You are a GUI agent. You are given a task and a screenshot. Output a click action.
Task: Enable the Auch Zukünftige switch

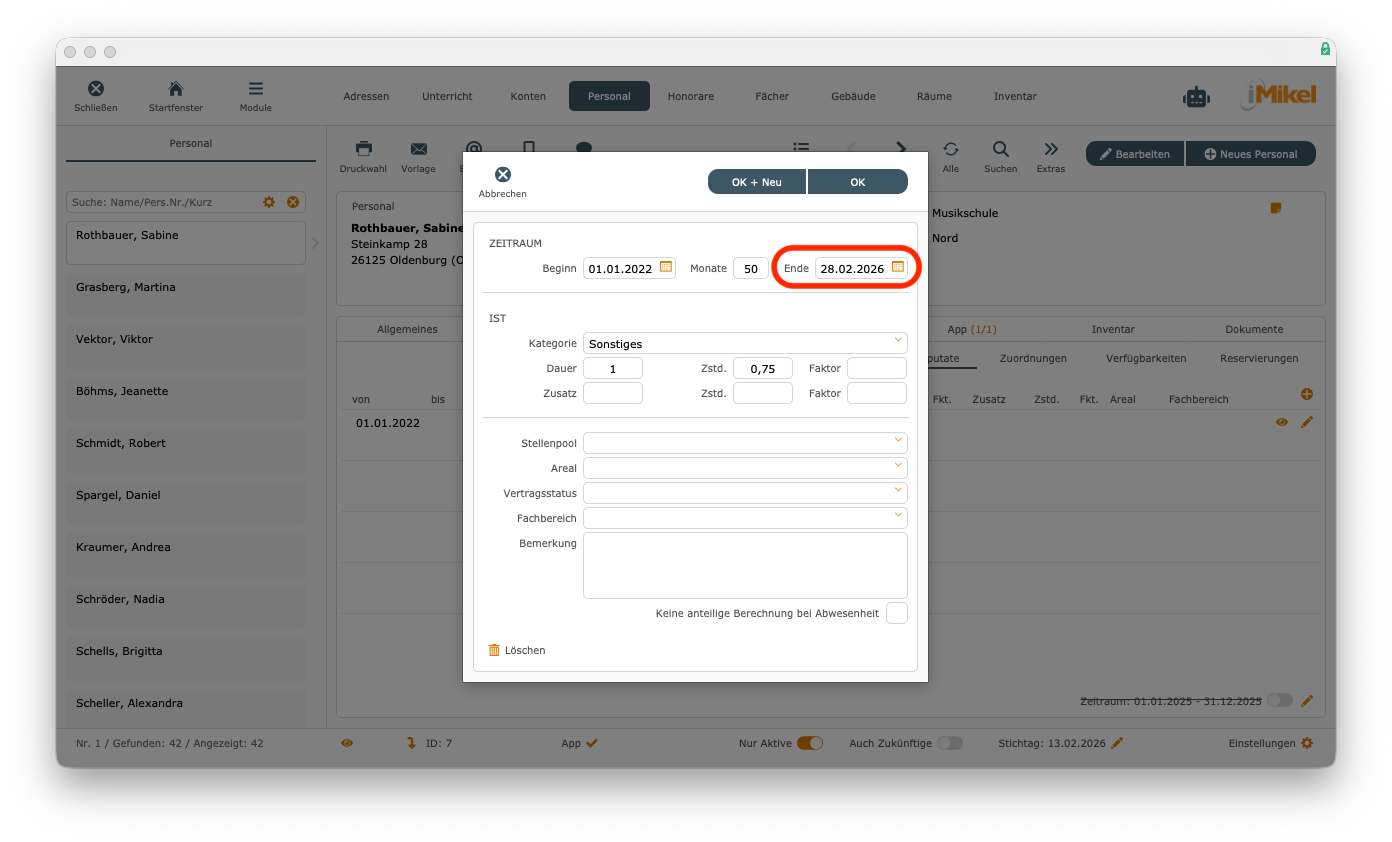(x=950, y=743)
